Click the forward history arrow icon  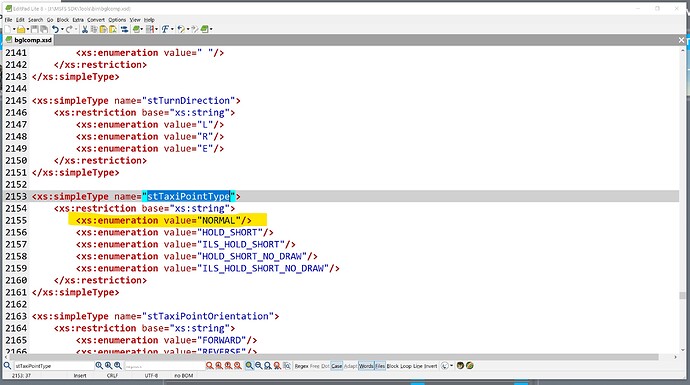coord(194,29)
